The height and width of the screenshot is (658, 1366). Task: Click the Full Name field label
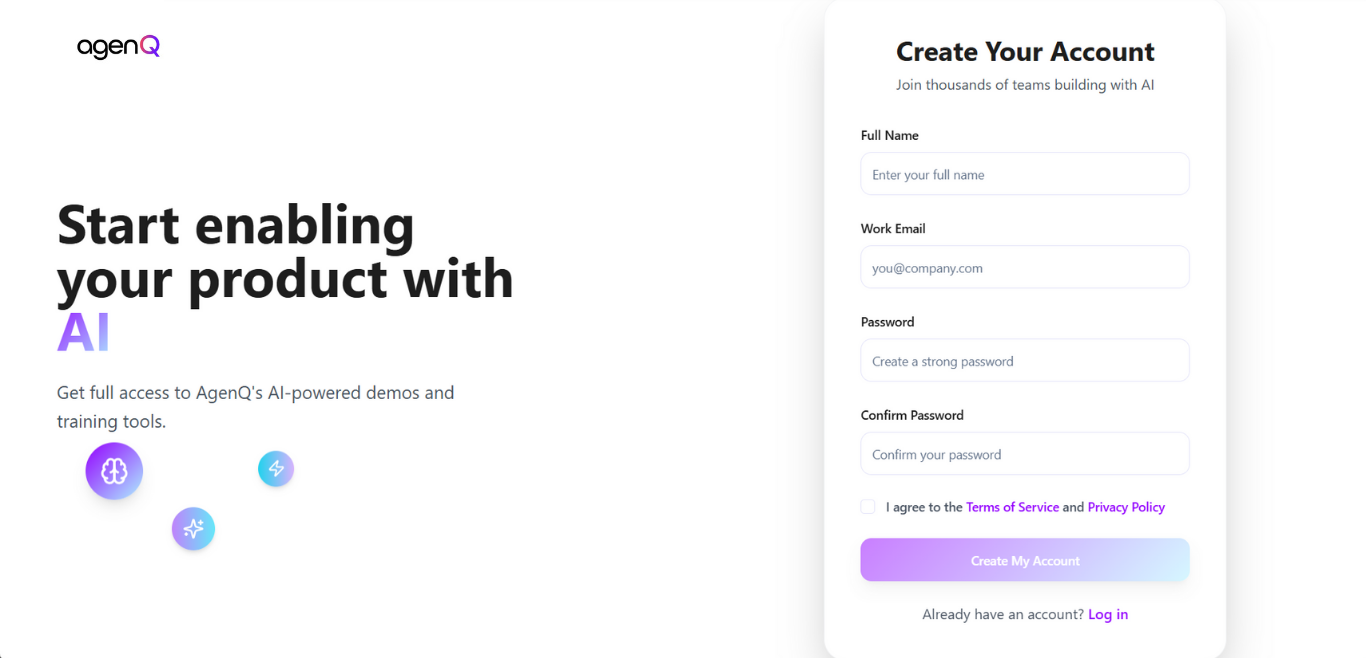(889, 135)
